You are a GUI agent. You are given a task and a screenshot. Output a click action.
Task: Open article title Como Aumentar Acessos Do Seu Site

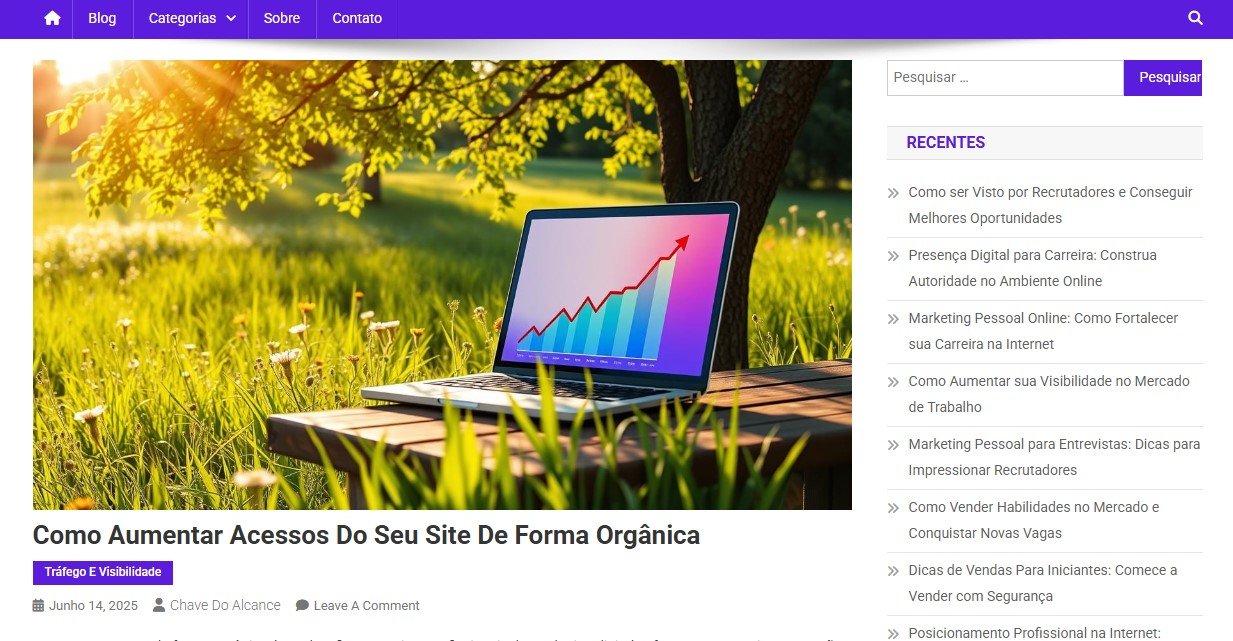(x=366, y=535)
